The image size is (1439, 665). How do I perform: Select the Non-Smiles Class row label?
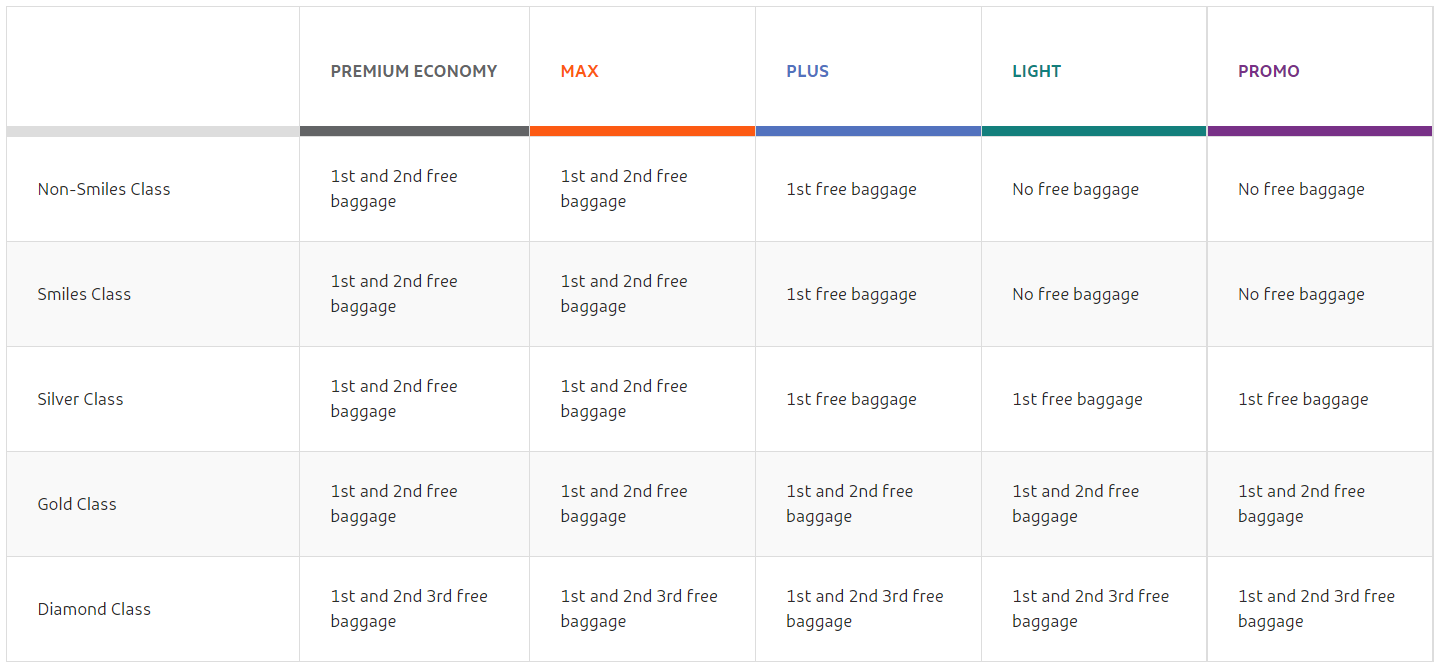coord(104,189)
